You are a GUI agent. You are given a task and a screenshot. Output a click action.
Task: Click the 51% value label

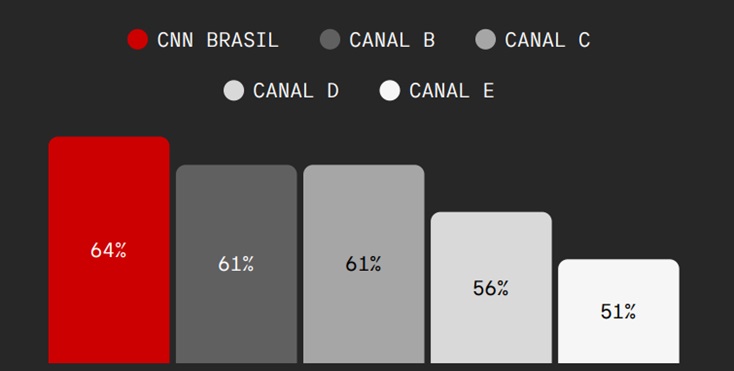point(618,312)
